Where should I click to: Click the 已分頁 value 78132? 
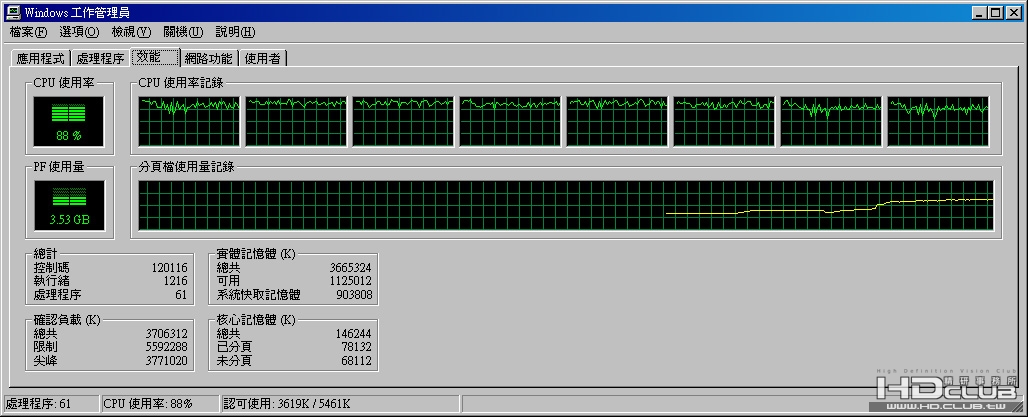pyautogui.click(x=357, y=347)
